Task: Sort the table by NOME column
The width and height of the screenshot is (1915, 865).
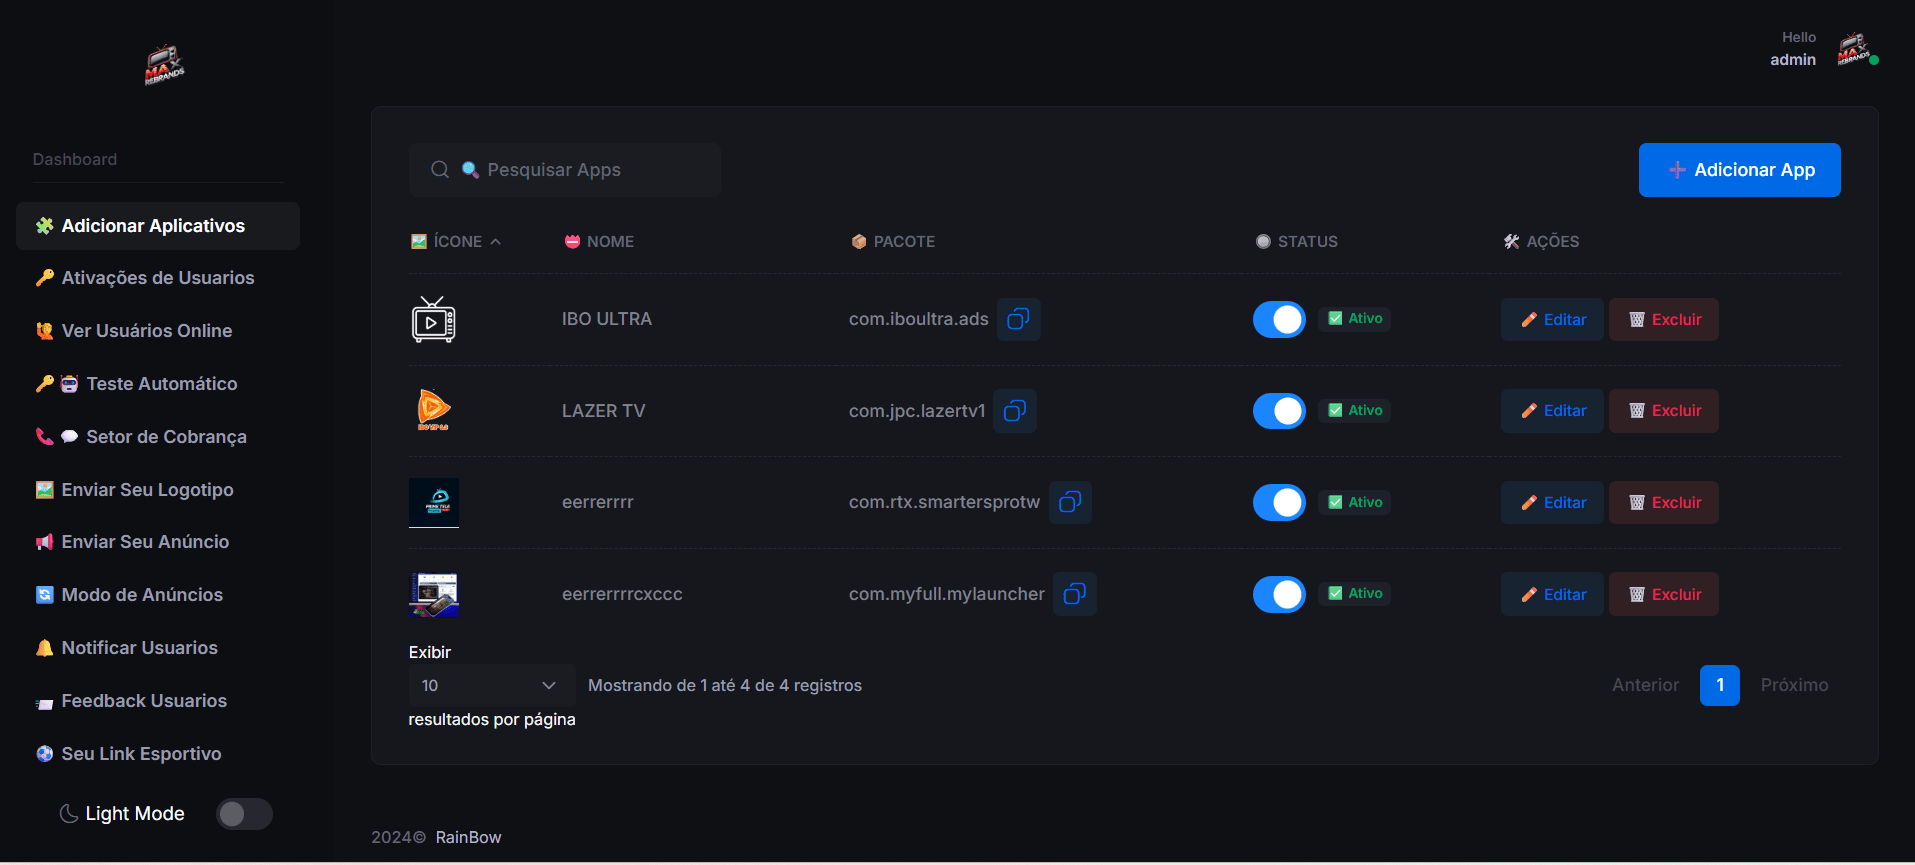Action: (609, 242)
